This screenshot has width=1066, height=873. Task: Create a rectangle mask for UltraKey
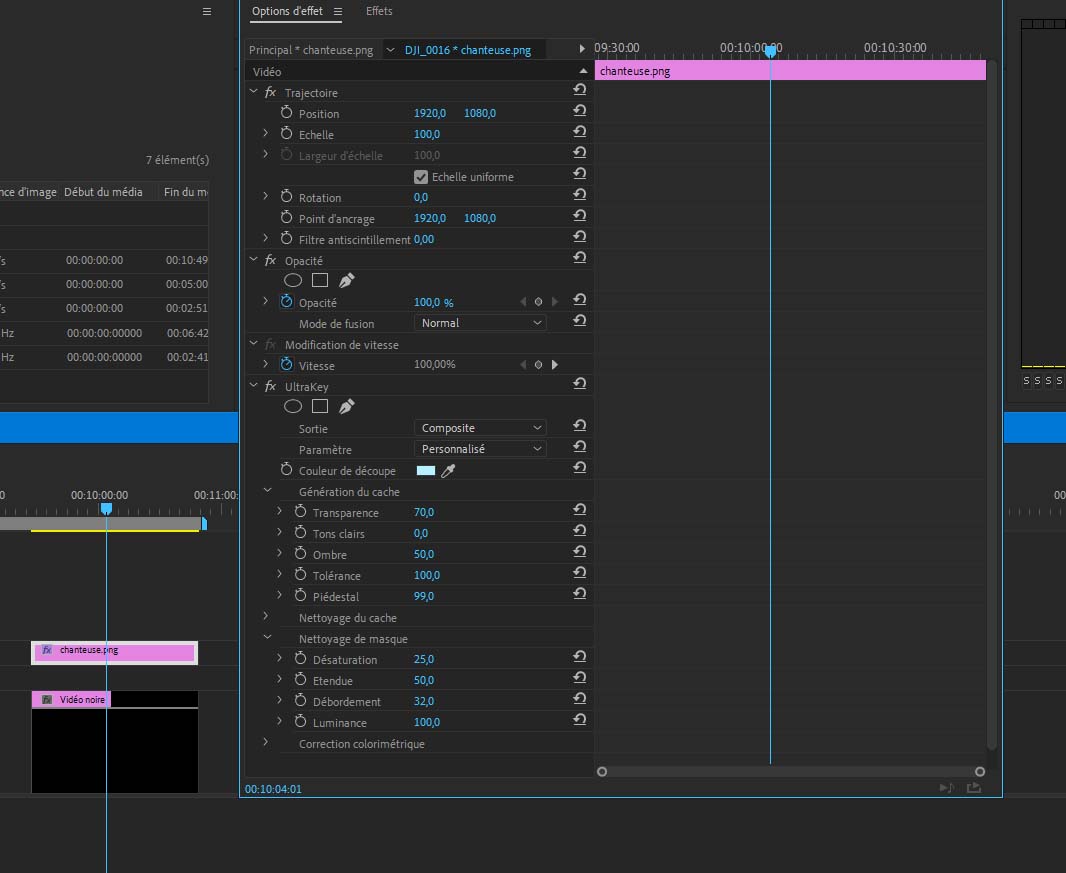click(320, 407)
